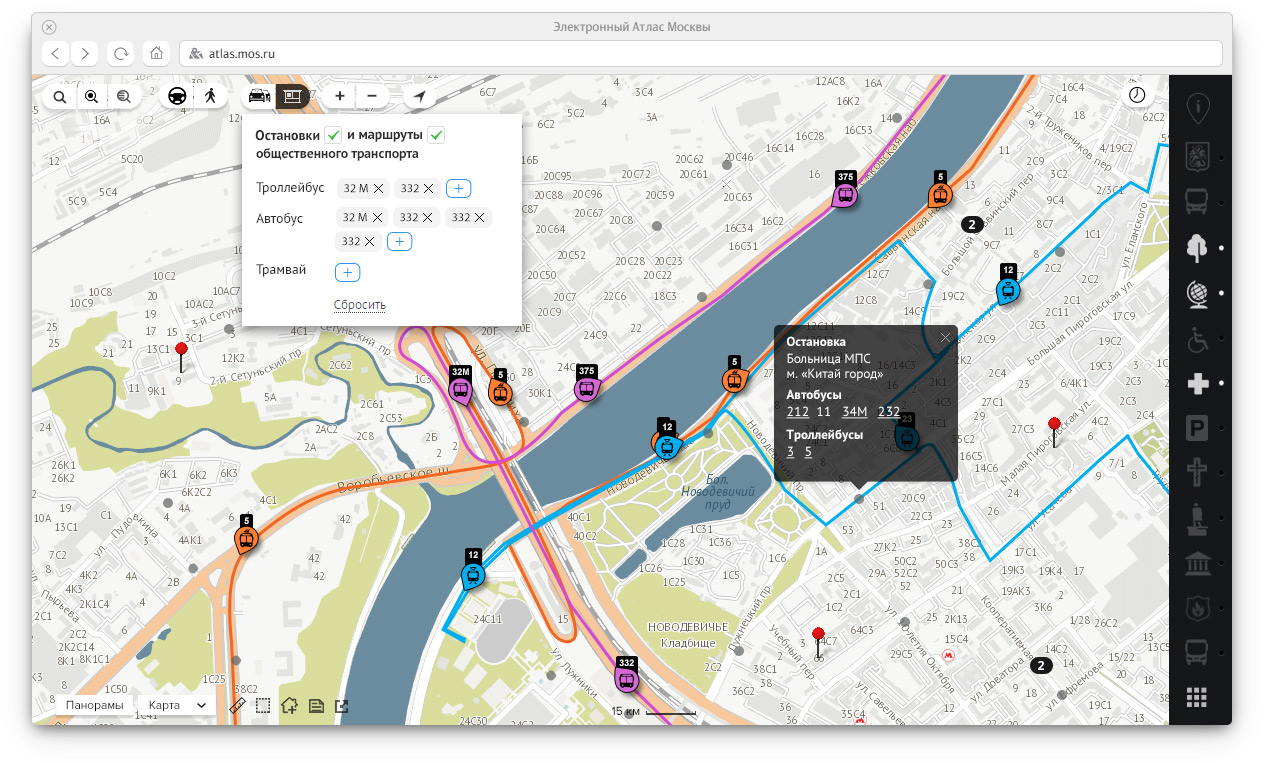Add a route to Трамвай
Image resolution: width=1264 pixels, height=763 pixels.
tap(348, 272)
